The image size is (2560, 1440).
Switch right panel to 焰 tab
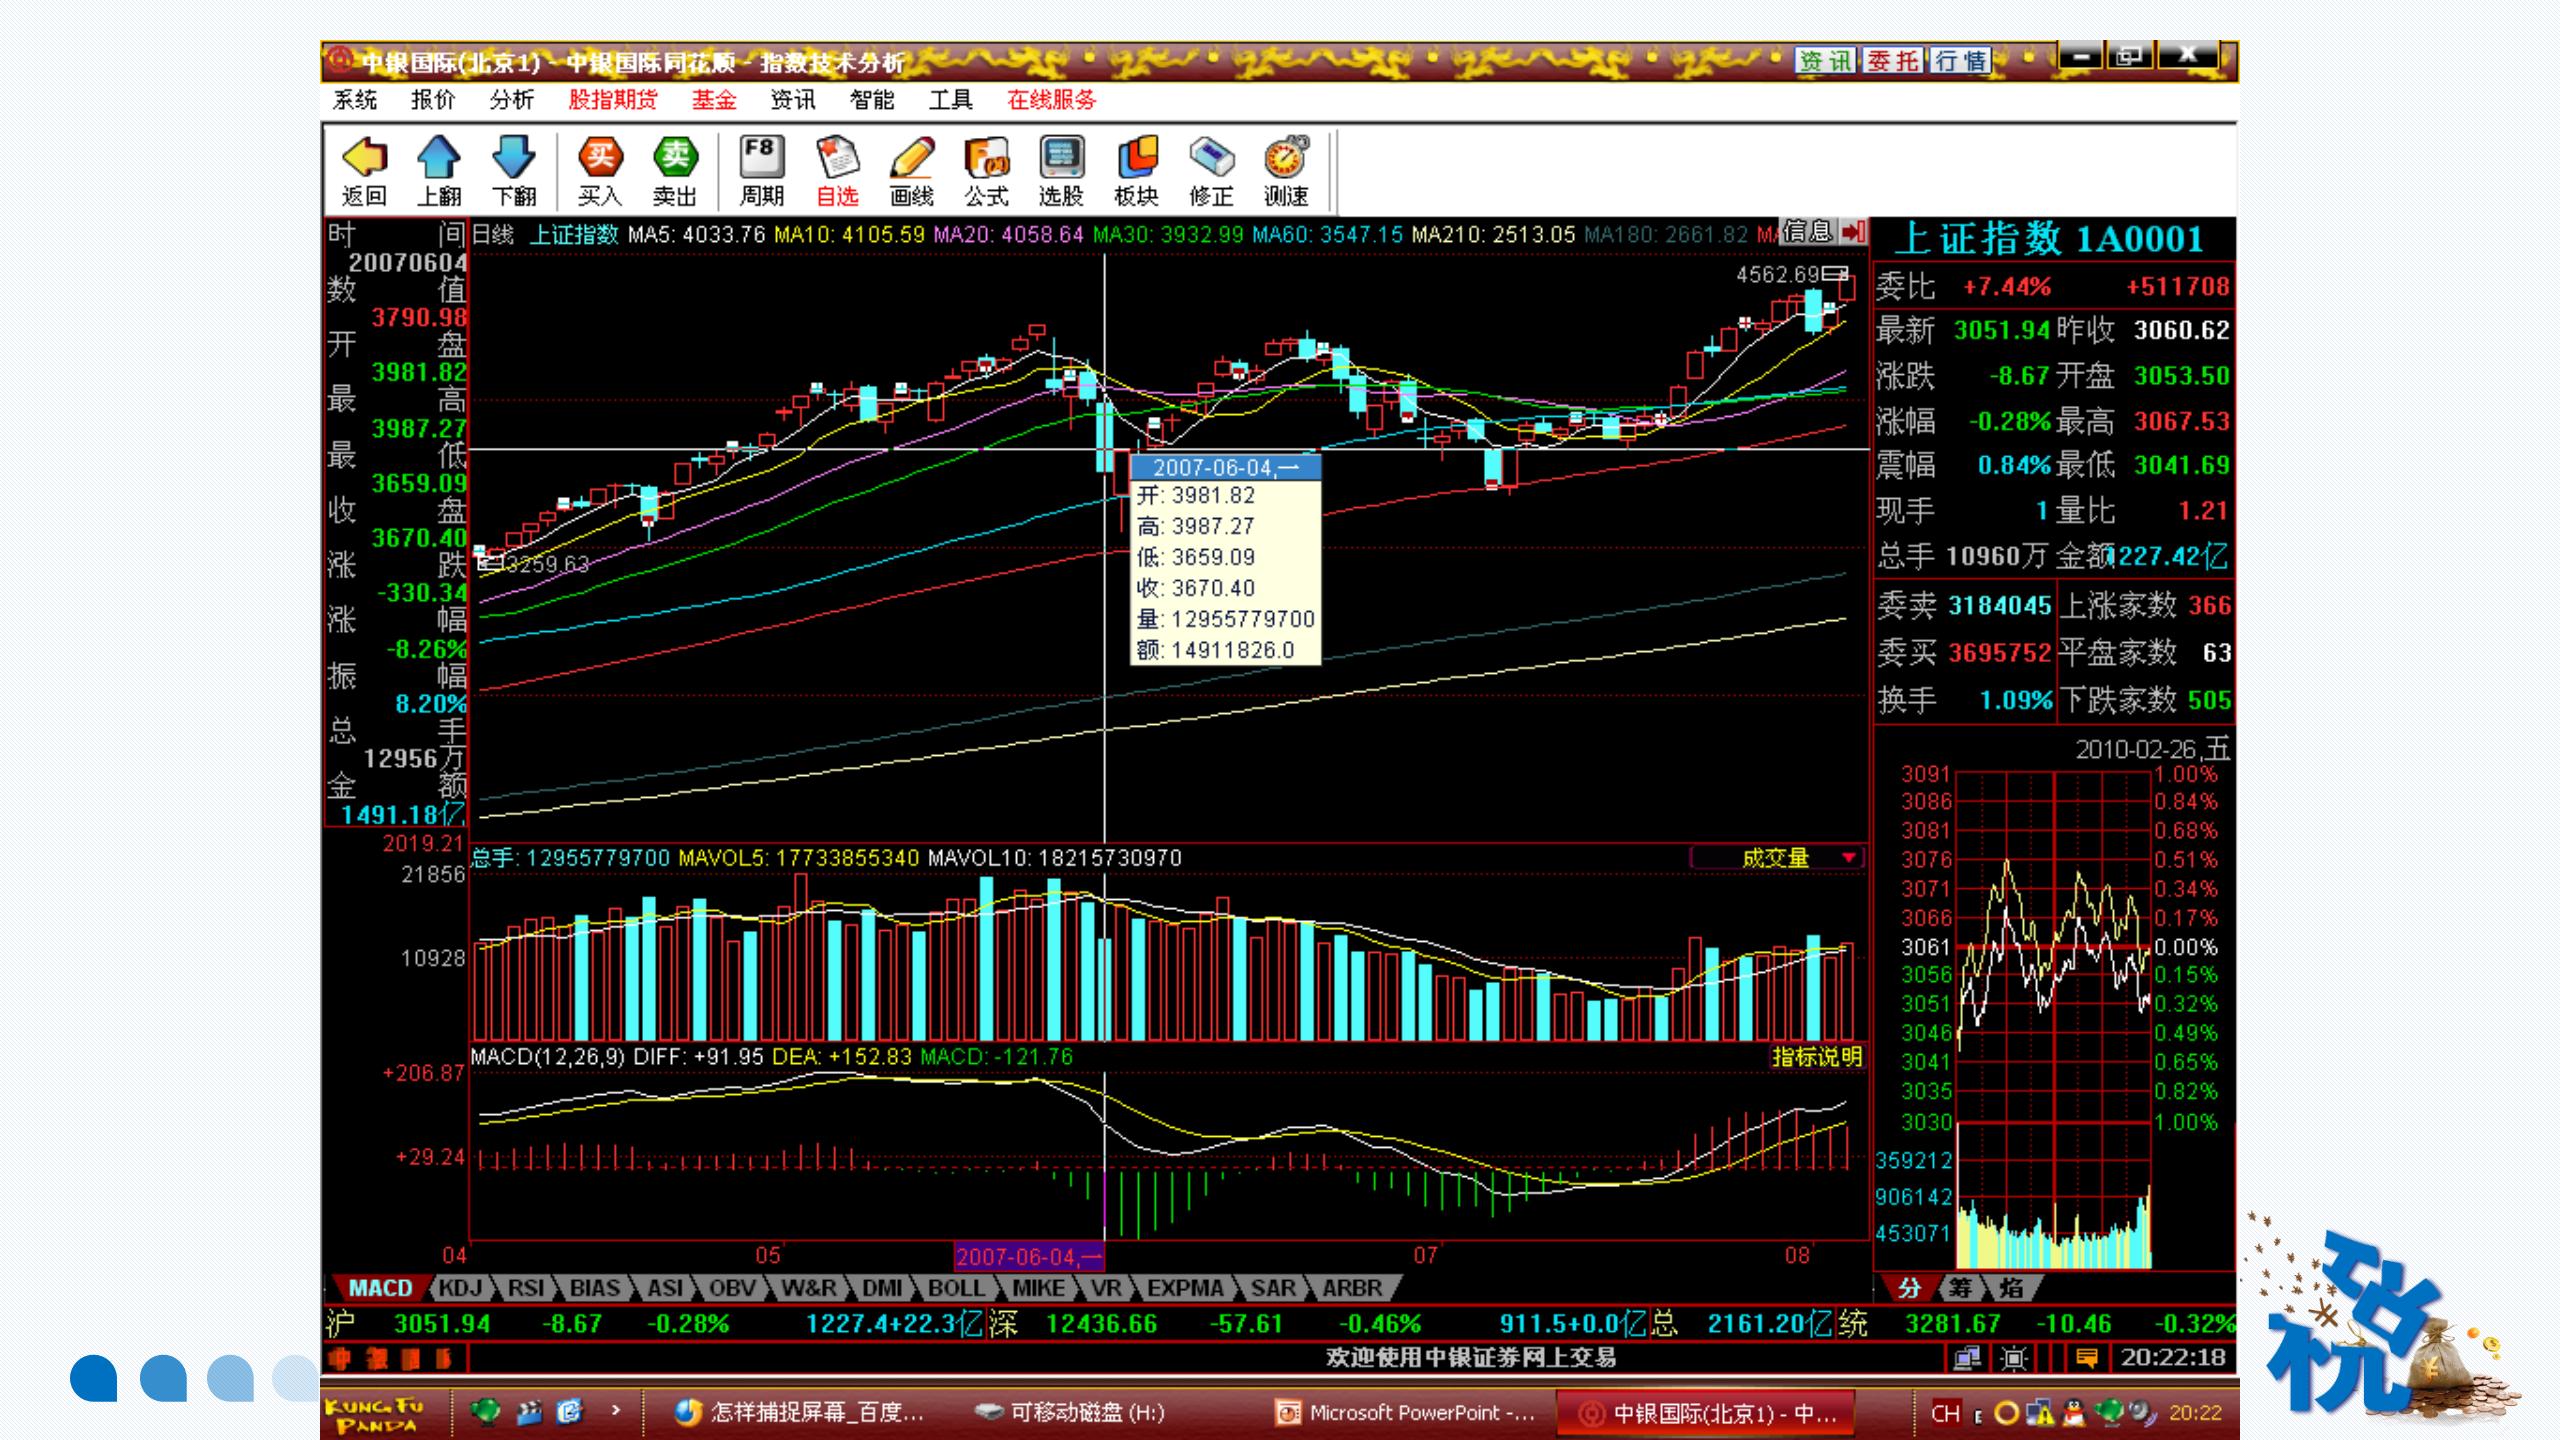coord(2010,1288)
